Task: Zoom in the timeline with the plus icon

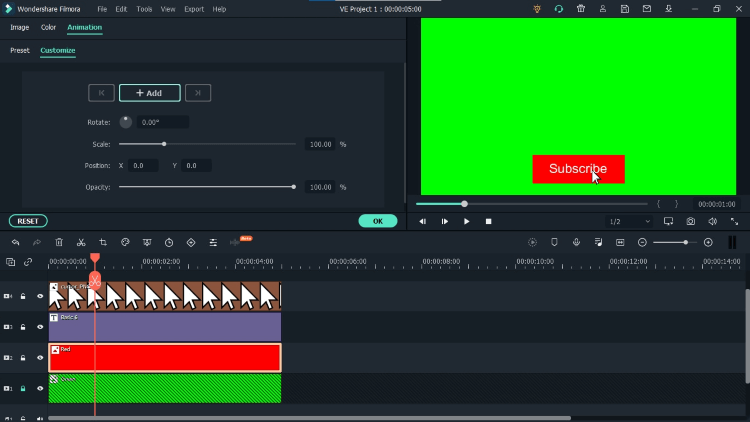Action: [x=708, y=243]
